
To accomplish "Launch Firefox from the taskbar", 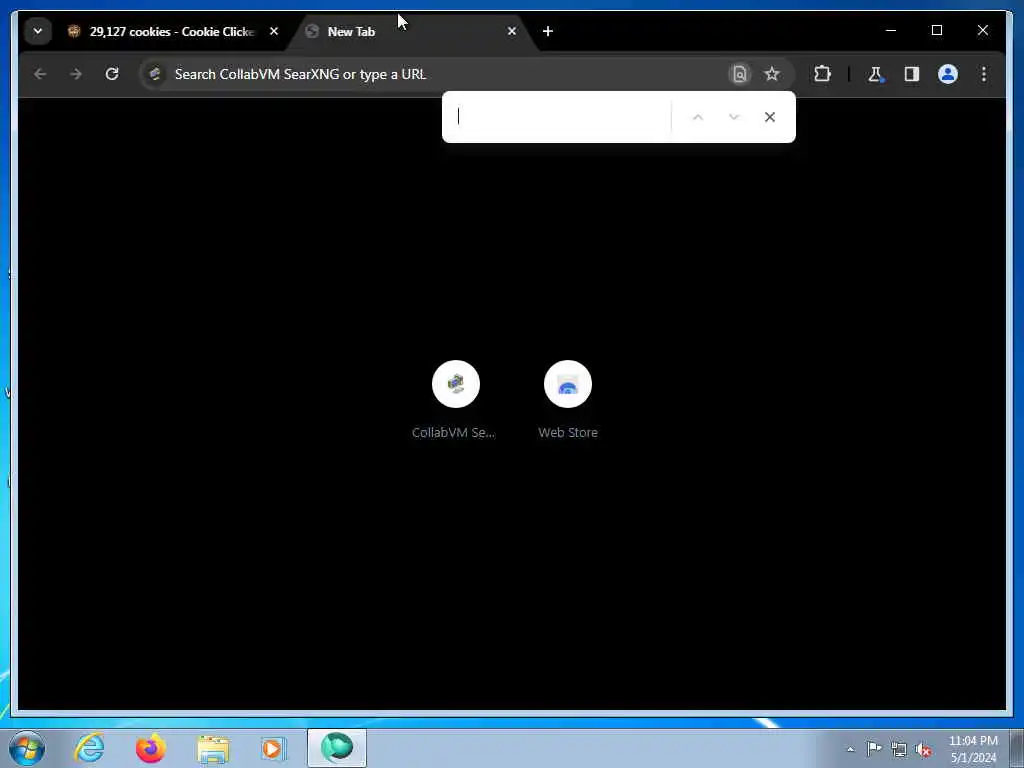I will coord(151,748).
